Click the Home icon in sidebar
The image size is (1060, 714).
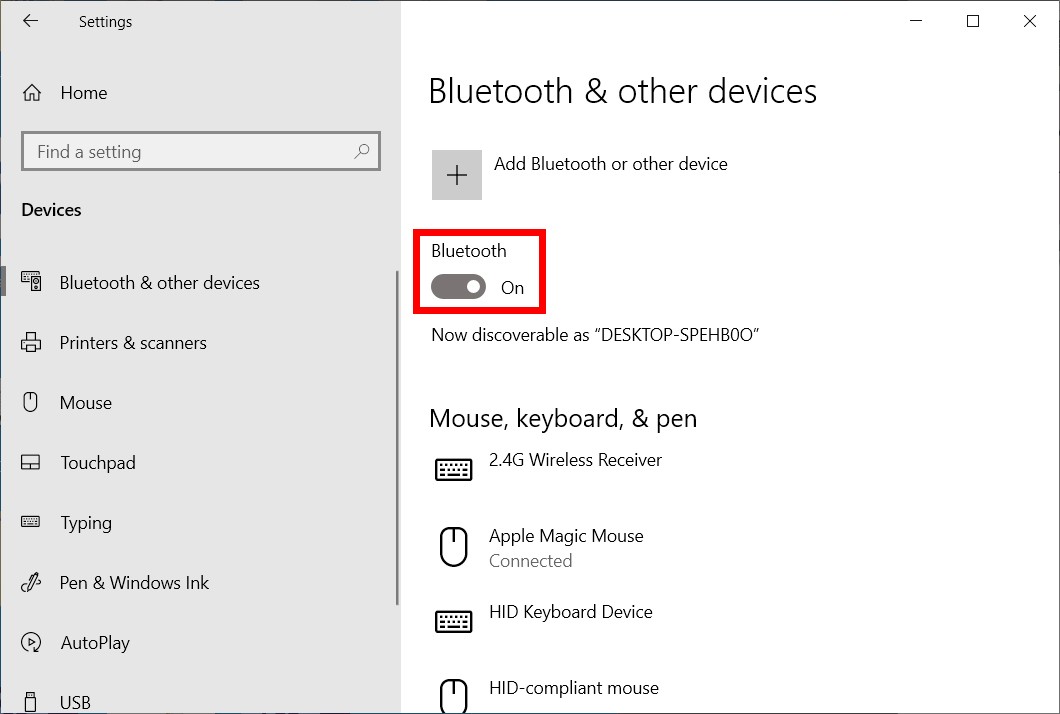point(32,93)
